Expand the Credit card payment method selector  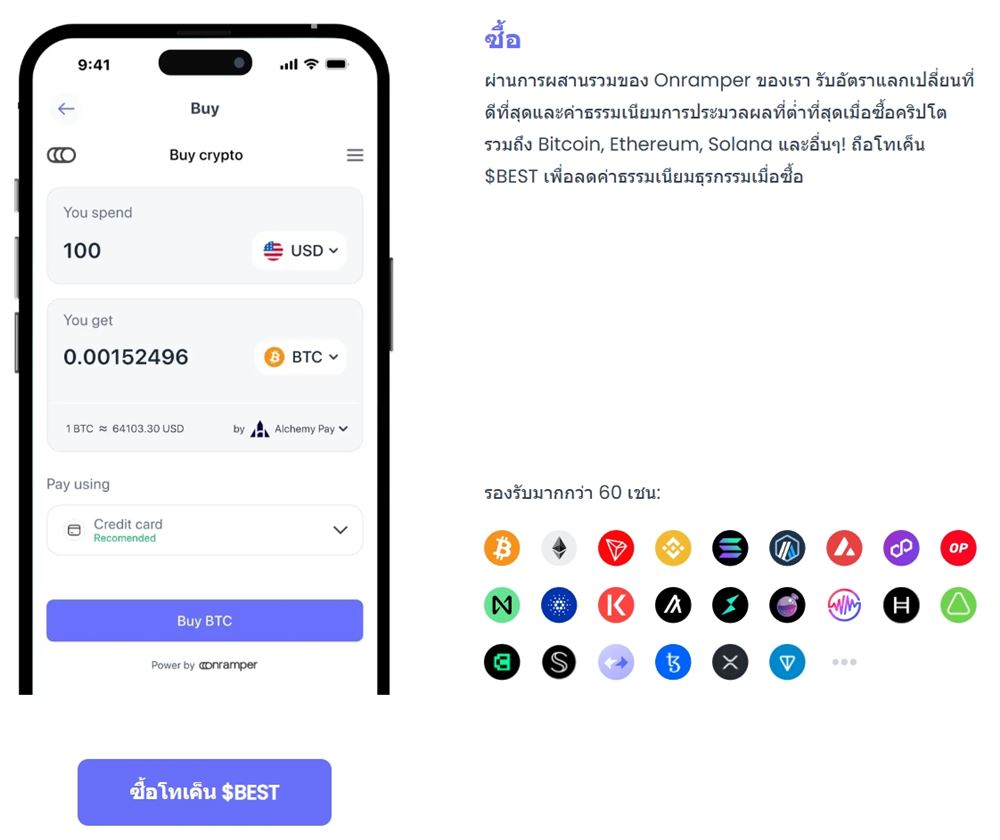(205, 530)
